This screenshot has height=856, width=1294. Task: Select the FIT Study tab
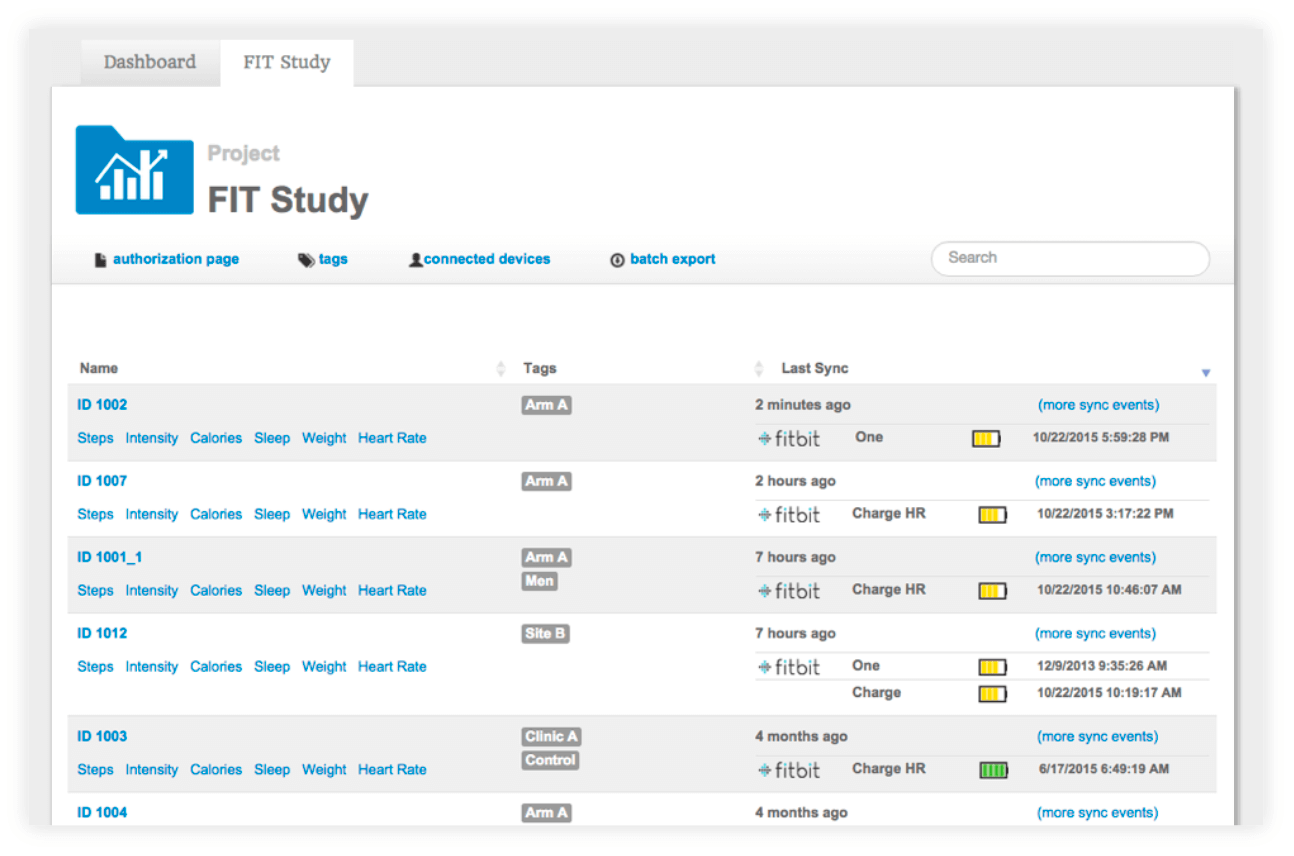pos(286,62)
